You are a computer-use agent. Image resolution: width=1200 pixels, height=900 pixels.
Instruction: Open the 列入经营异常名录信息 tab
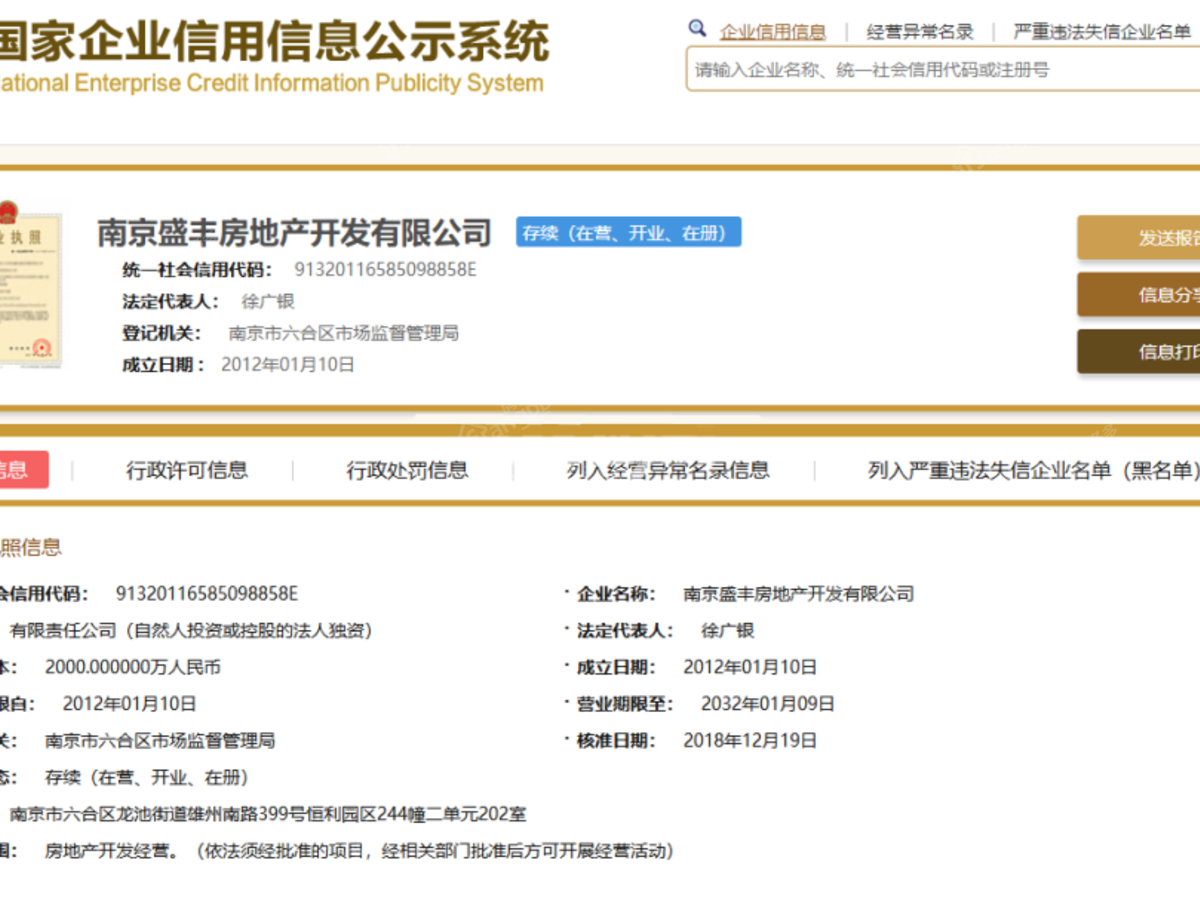pyautogui.click(x=668, y=470)
